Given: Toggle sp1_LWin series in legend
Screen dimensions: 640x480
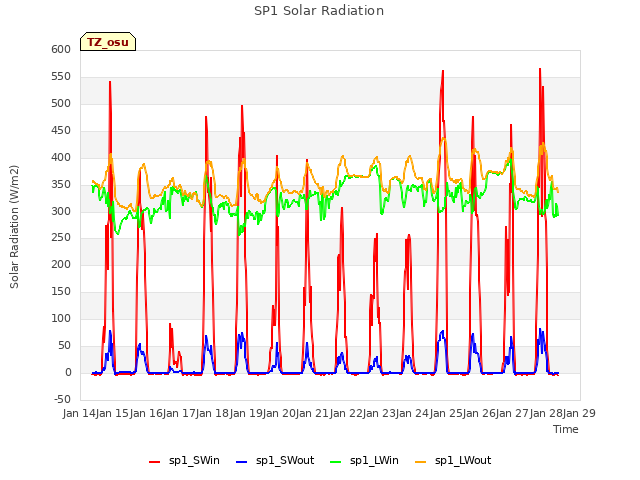Looking at the screenshot, I should (x=364, y=461).
